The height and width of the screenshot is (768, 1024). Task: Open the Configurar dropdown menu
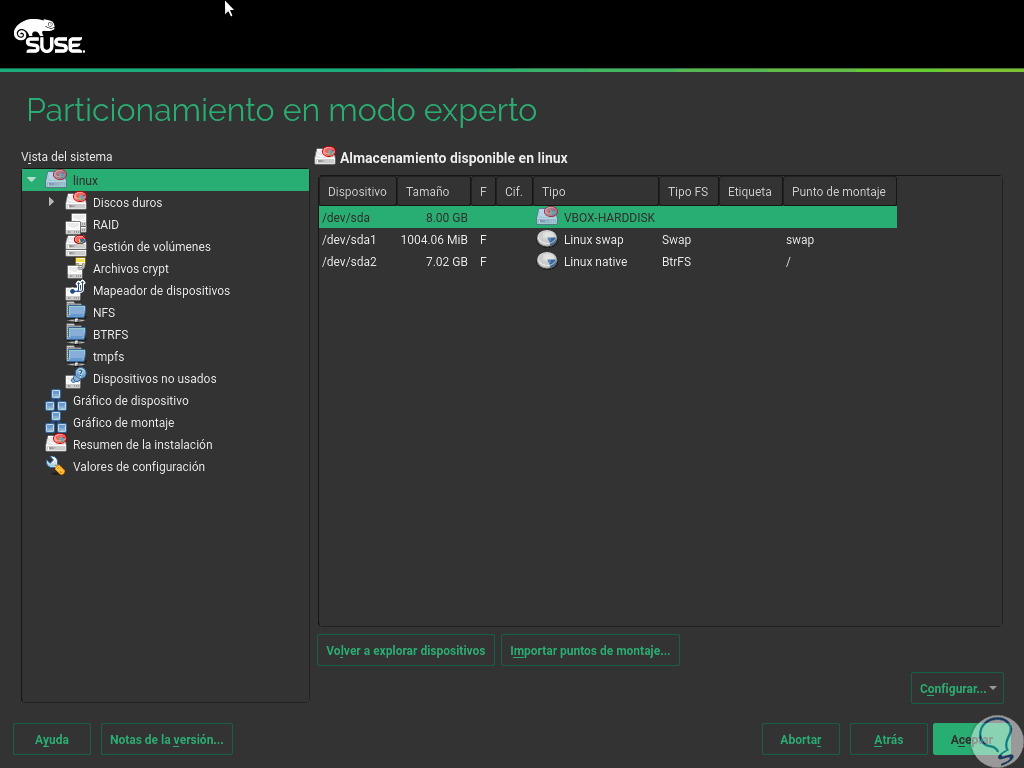pos(957,688)
